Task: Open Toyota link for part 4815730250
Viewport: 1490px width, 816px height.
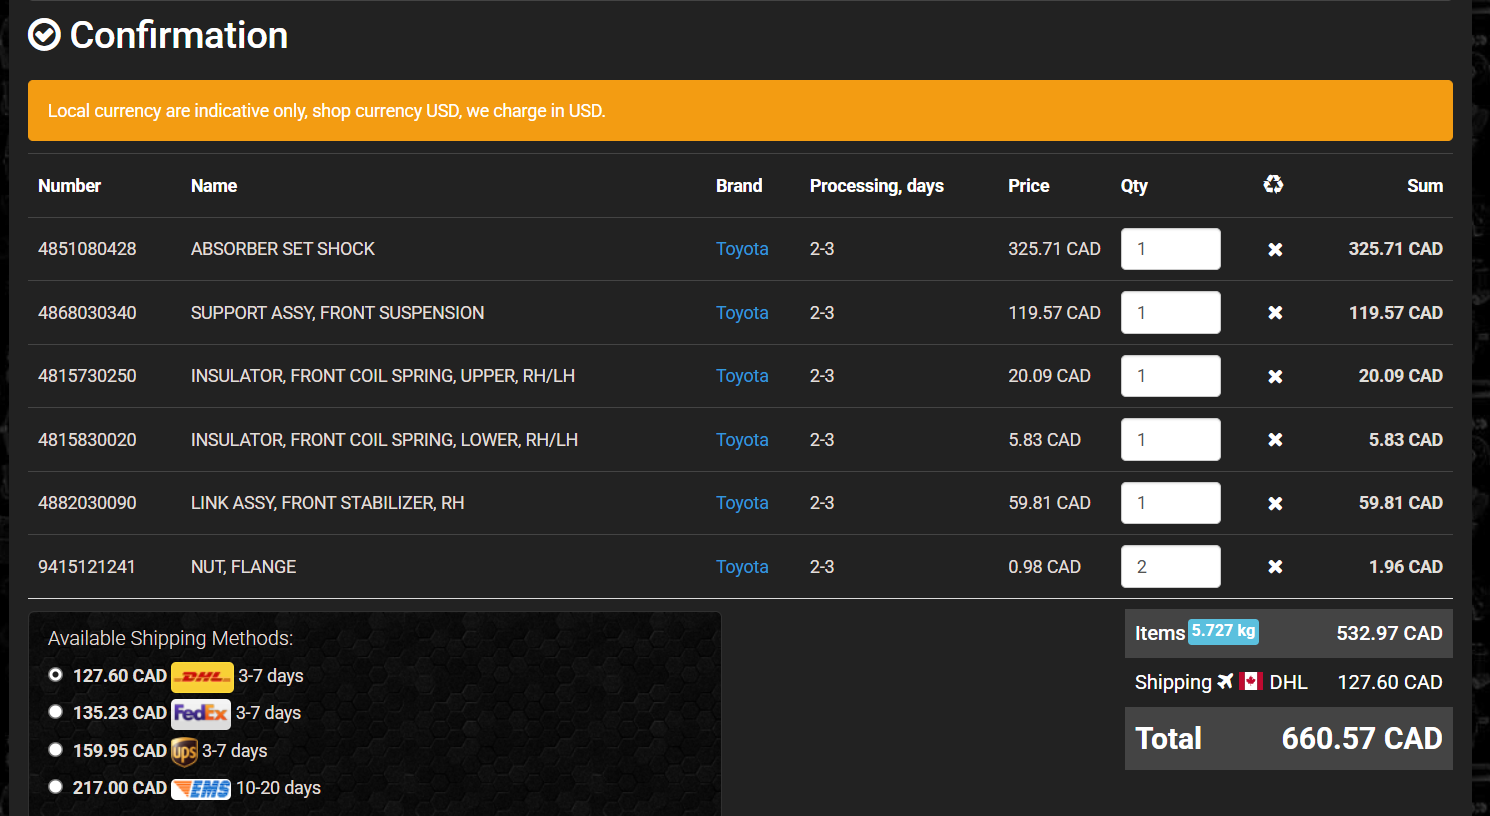Action: click(742, 376)
